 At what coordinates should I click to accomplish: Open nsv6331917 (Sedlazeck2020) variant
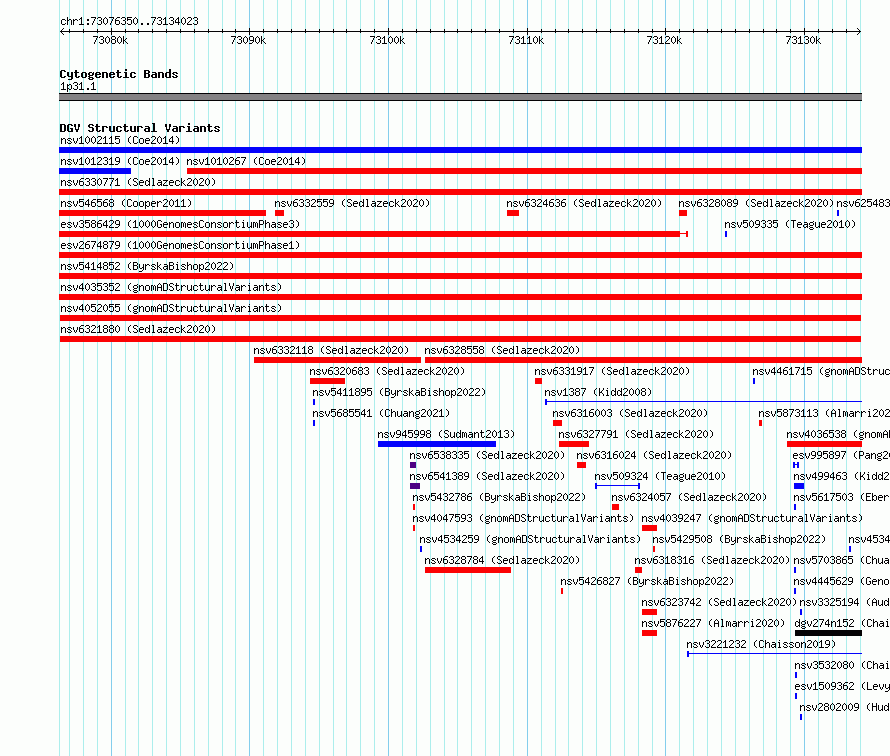click(x=612, y=371)
